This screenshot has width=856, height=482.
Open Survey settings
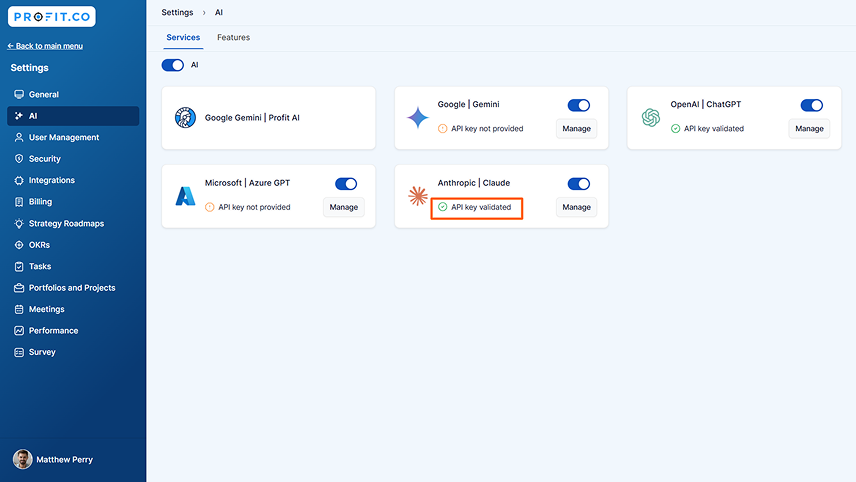pos(73,352)
